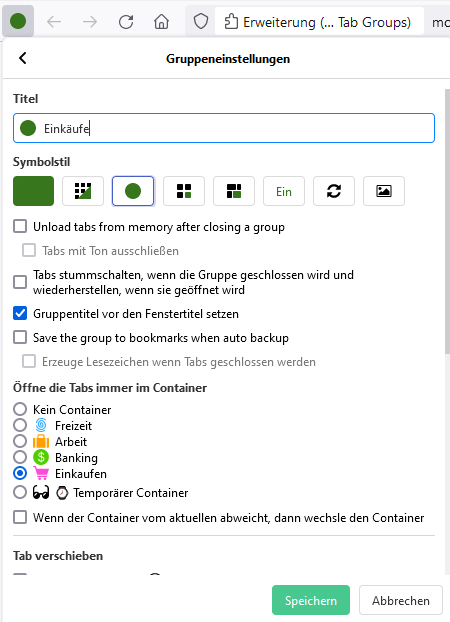This screenshot has width=450, height=622.
Task: Click the Abbrechen button
Action: pyautogui.click(x=400, y=600)
